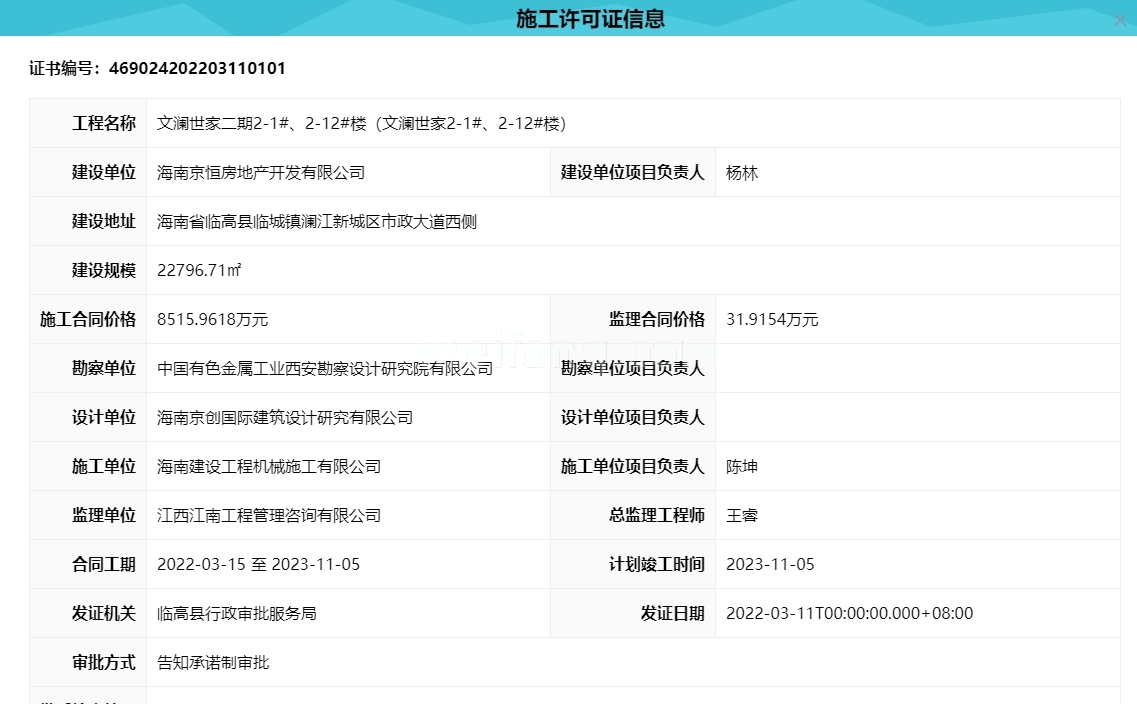The width and height of the screenshot is (1137, 704).
Task: Click planned completion date 2023-11-05
Action: [770, 564]
